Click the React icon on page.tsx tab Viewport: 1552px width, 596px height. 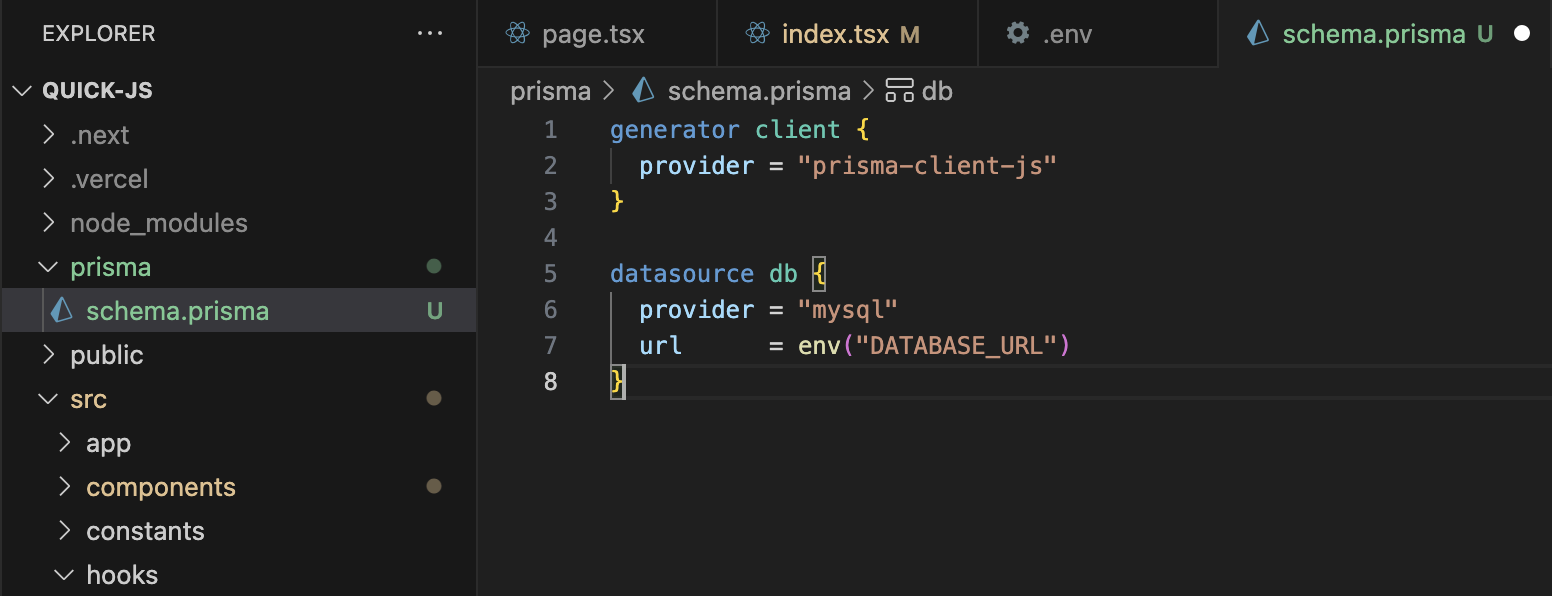pyautogui.click(x=515, y=33)
